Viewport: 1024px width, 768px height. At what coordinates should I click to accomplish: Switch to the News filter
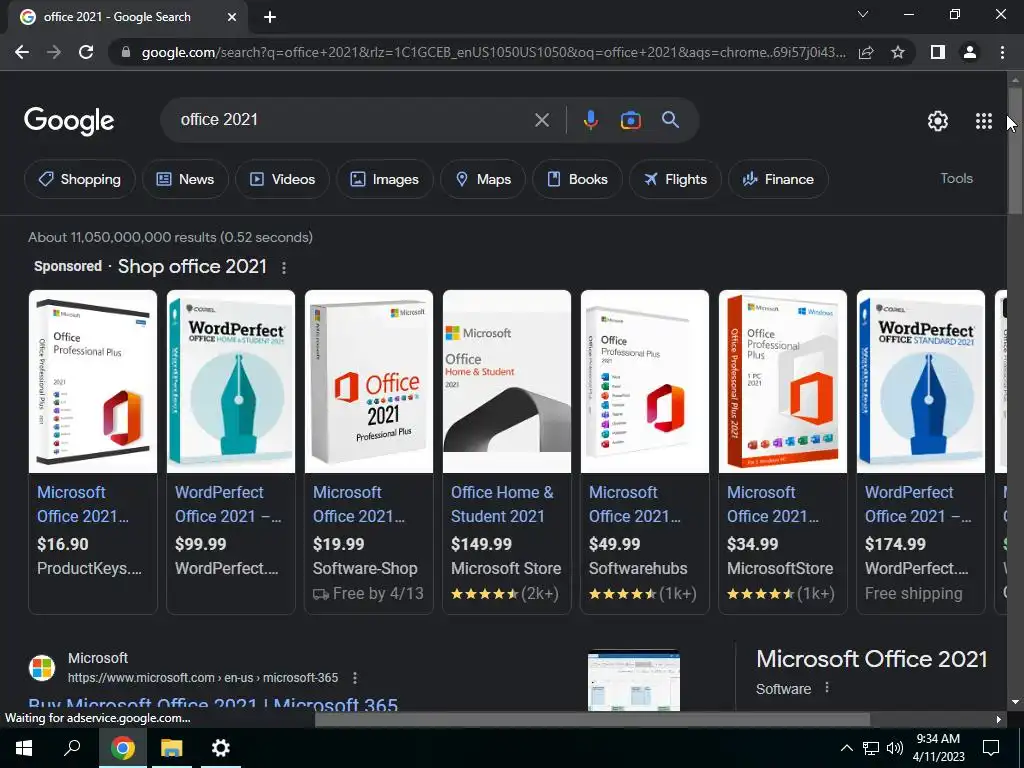click(185, 179)
